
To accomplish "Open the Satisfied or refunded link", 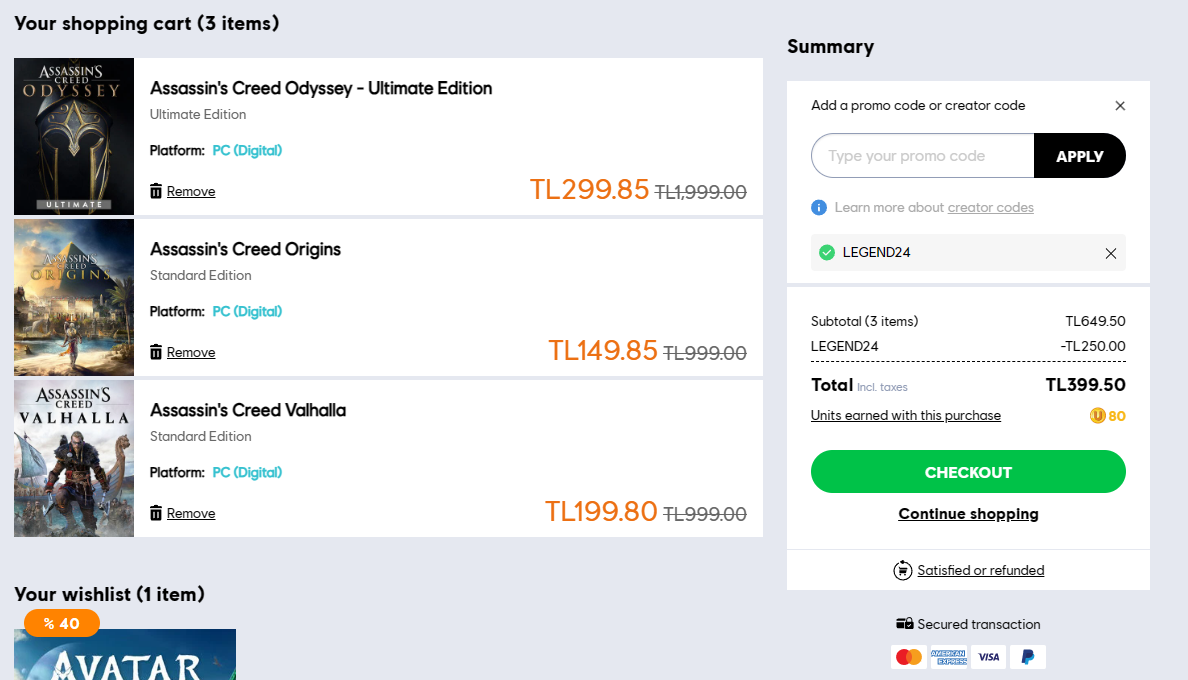I will point(980,571).
